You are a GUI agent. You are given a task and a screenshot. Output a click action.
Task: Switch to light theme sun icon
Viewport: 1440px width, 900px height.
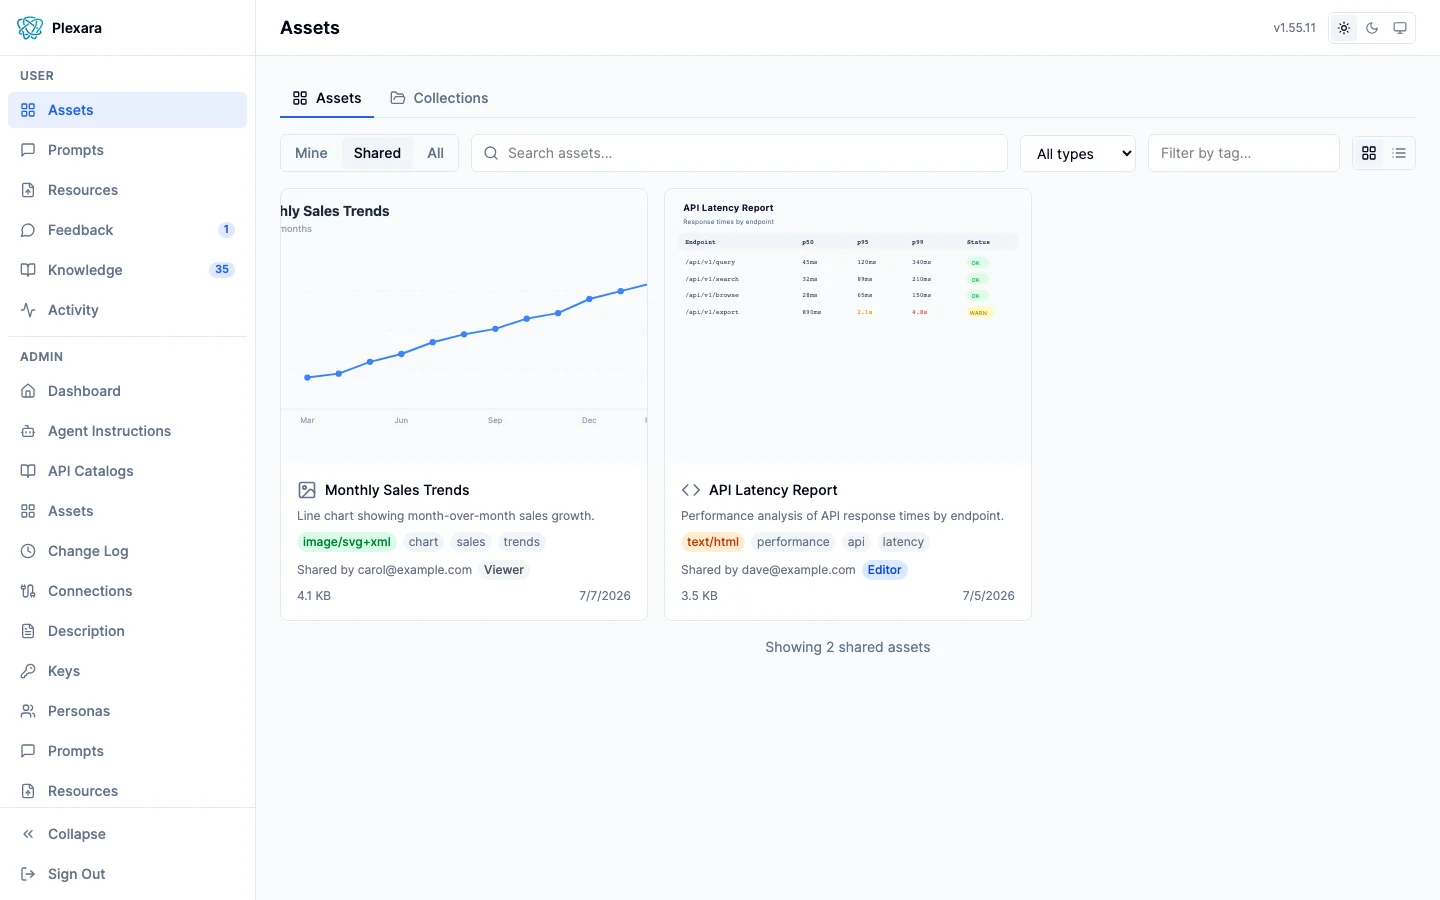1344,28
